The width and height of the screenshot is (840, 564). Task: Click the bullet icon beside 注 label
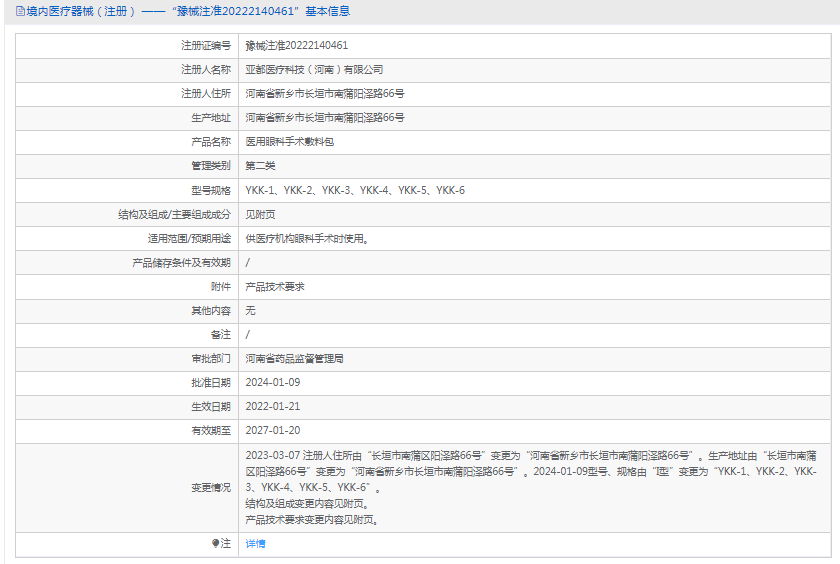215,544
